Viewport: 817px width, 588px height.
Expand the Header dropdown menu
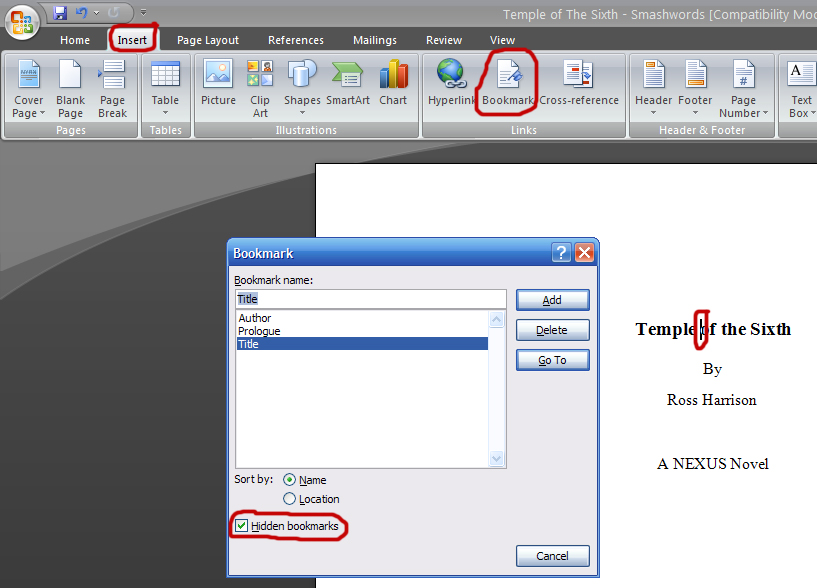tap(653, 88)
